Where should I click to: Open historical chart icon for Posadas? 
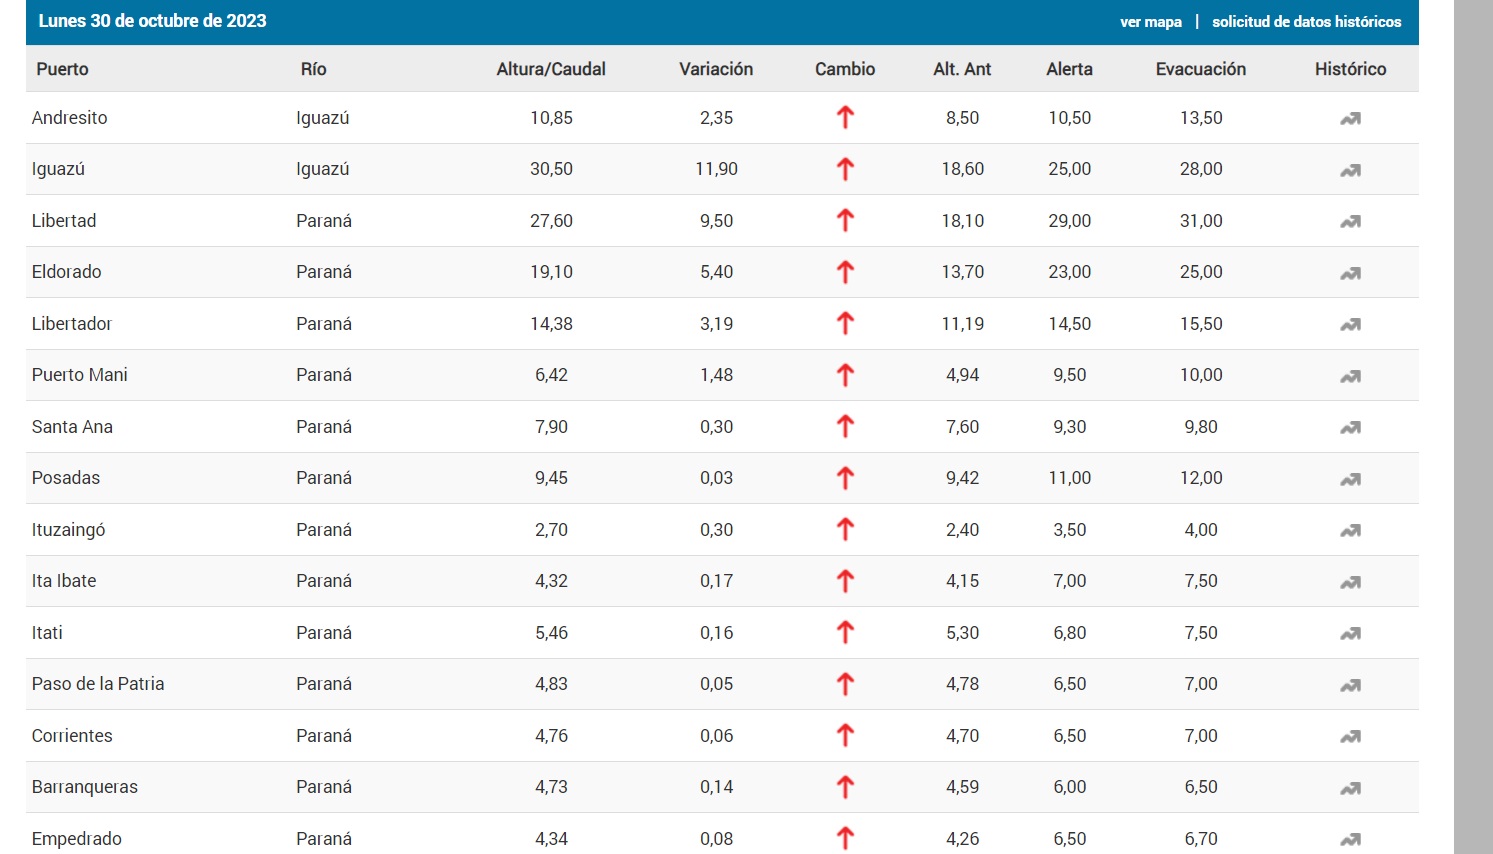pos(1350,479)
